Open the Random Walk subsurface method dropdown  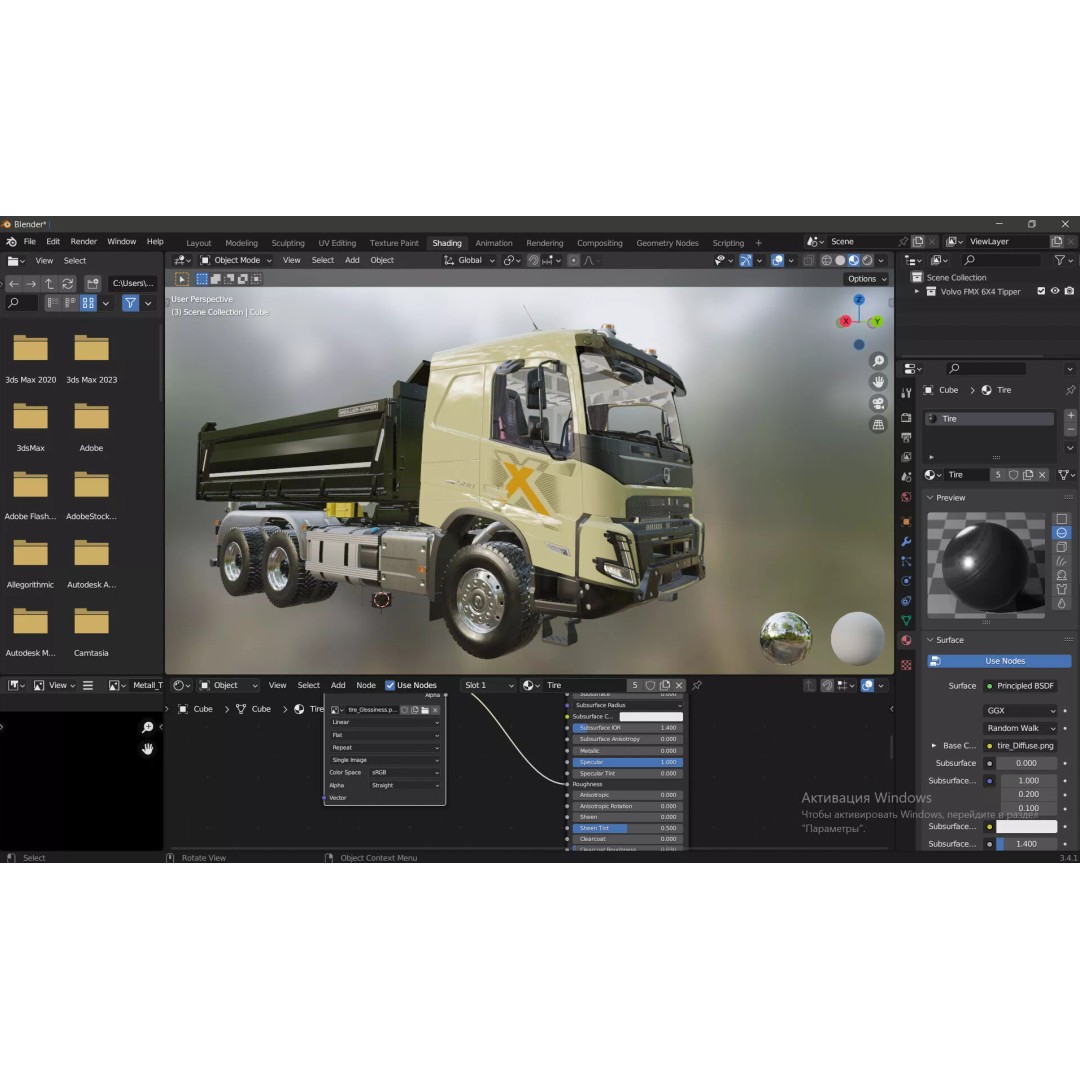click(1021, 728)
